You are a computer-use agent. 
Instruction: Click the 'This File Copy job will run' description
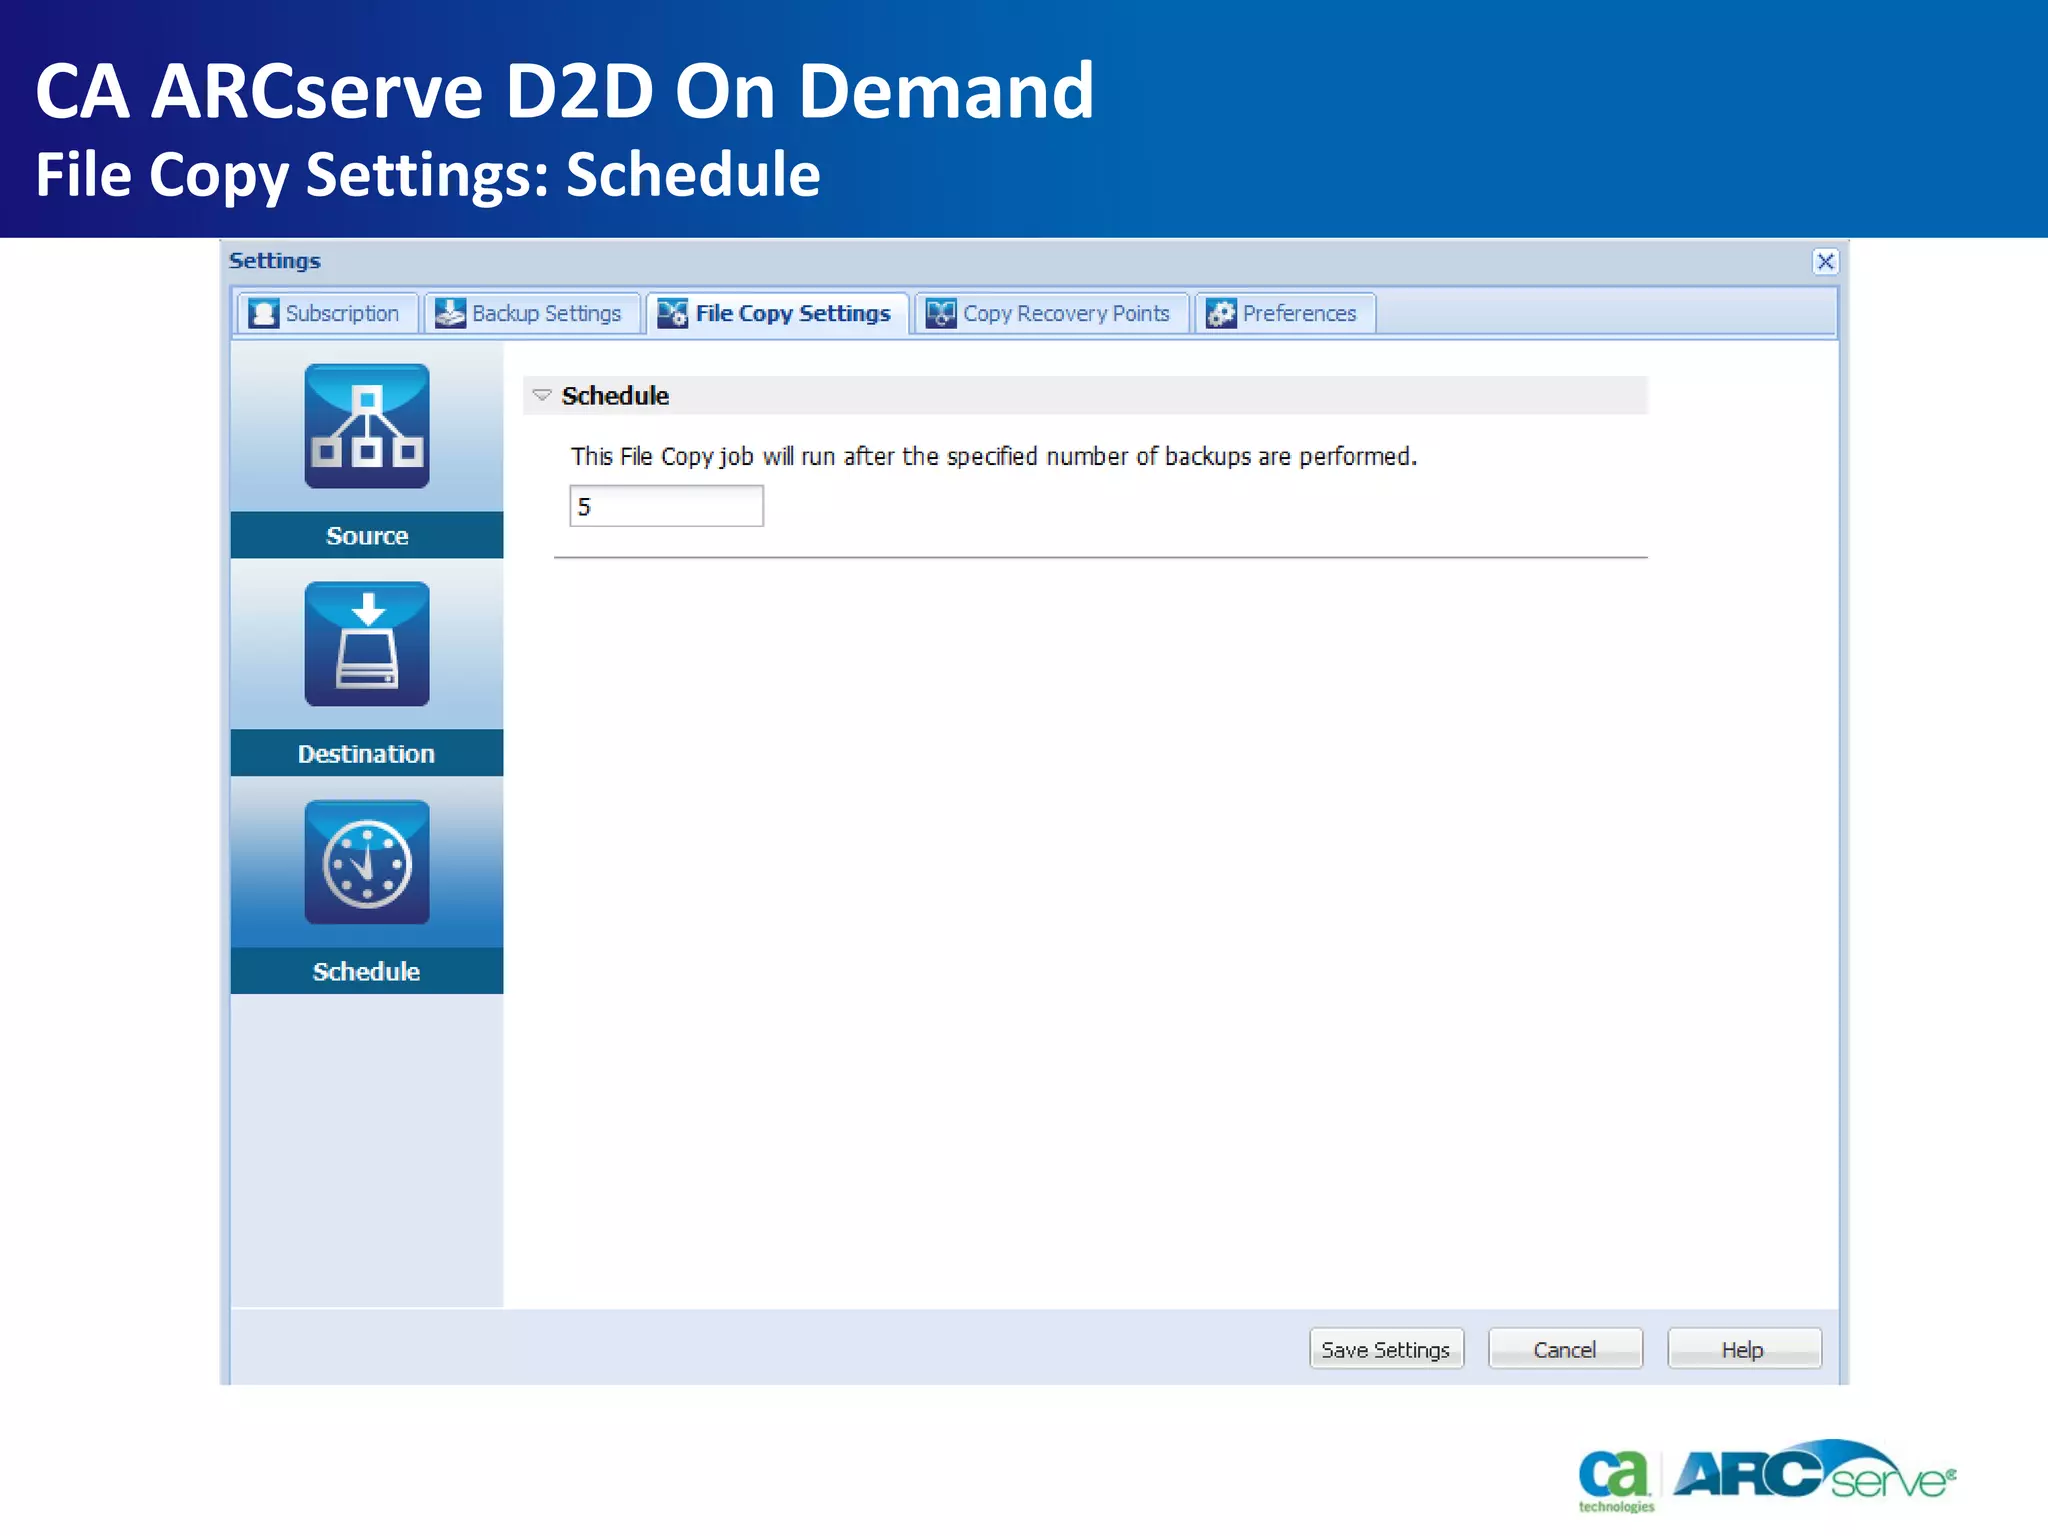[994, 456]
